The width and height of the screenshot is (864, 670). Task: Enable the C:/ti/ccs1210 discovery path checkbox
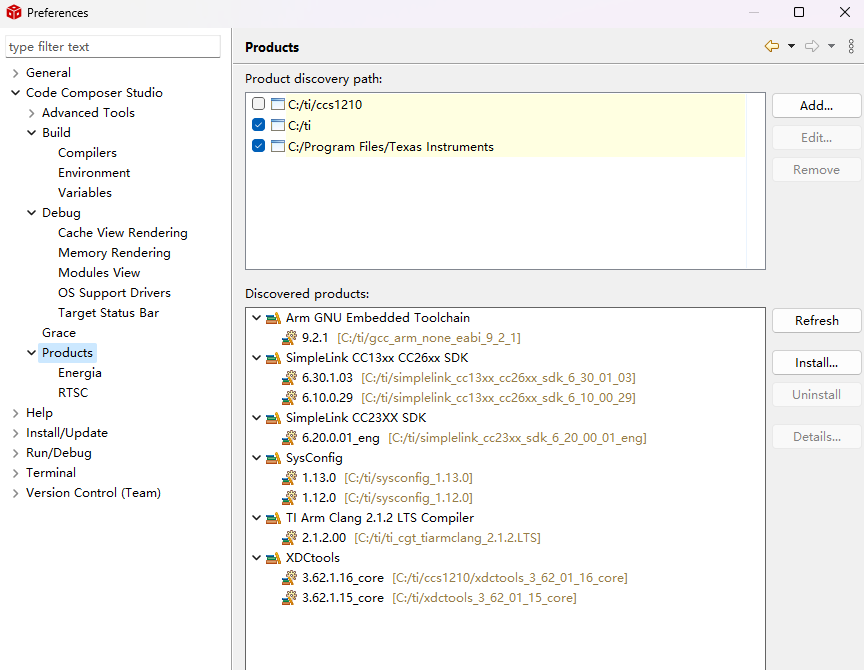(x=259, y=104)
